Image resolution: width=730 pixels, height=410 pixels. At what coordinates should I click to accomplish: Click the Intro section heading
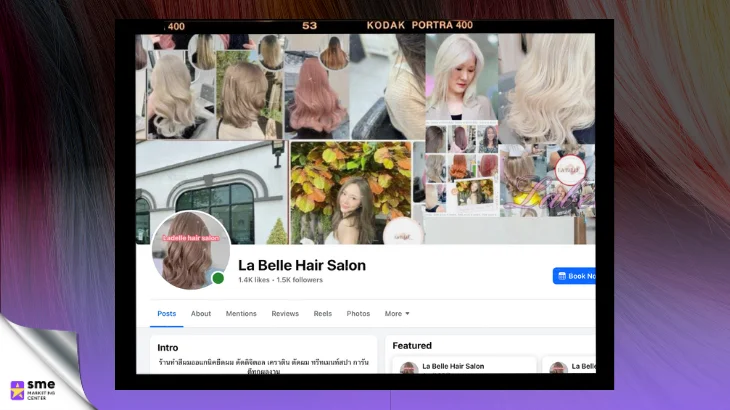click(168, 348)
